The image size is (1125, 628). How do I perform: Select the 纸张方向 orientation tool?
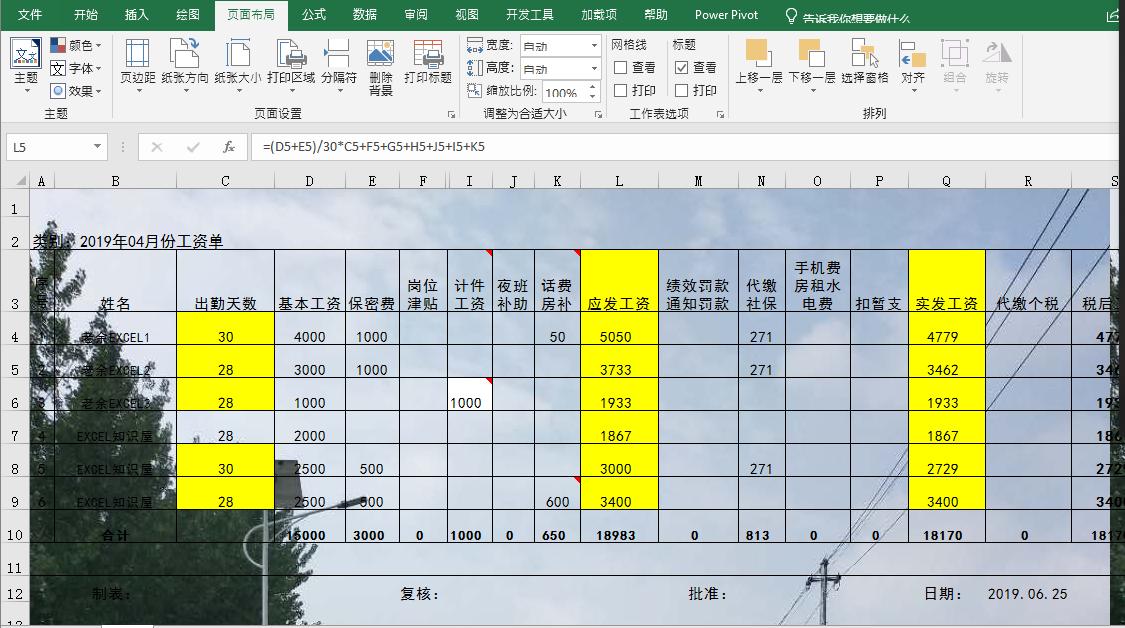[186, 60]
